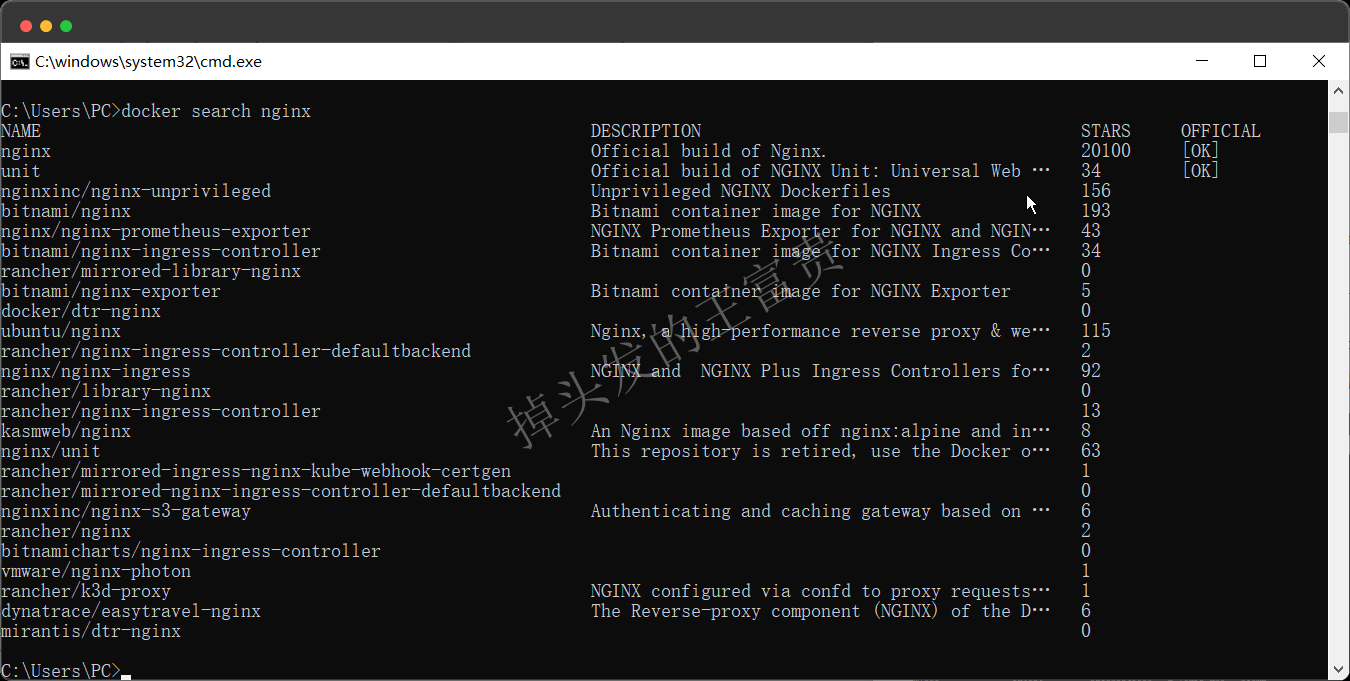Click vmware/nginx-photon entry

[x=96, y=571]
